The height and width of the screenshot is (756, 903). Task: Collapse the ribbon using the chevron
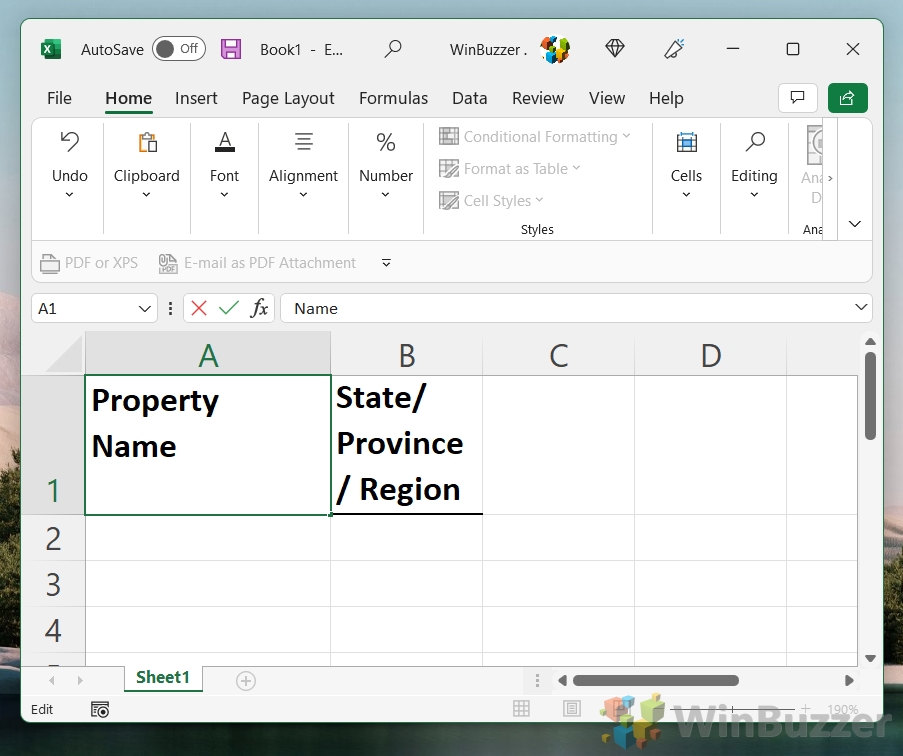coord(854,224)
